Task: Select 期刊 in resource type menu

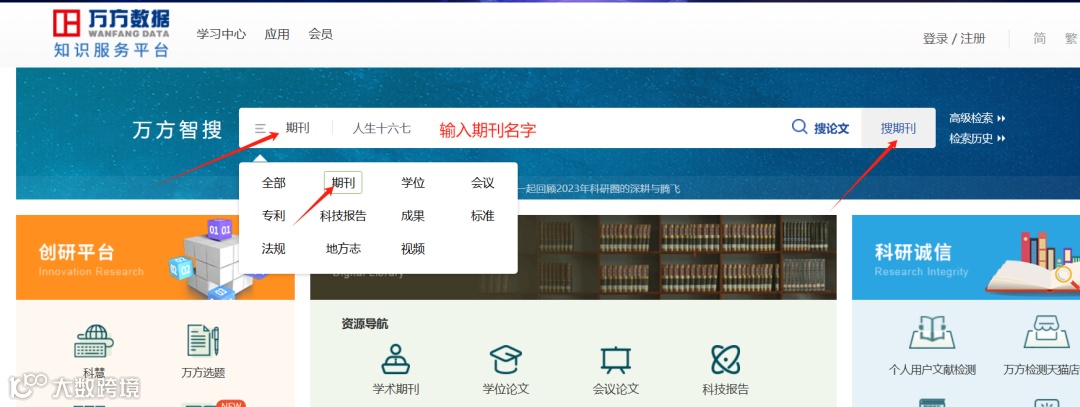Action: 343,183
